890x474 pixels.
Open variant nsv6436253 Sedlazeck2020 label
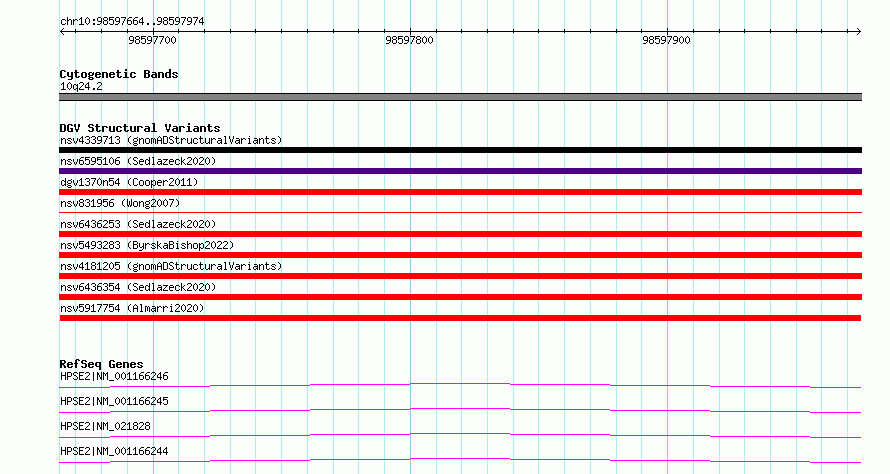tap(138, 224)
